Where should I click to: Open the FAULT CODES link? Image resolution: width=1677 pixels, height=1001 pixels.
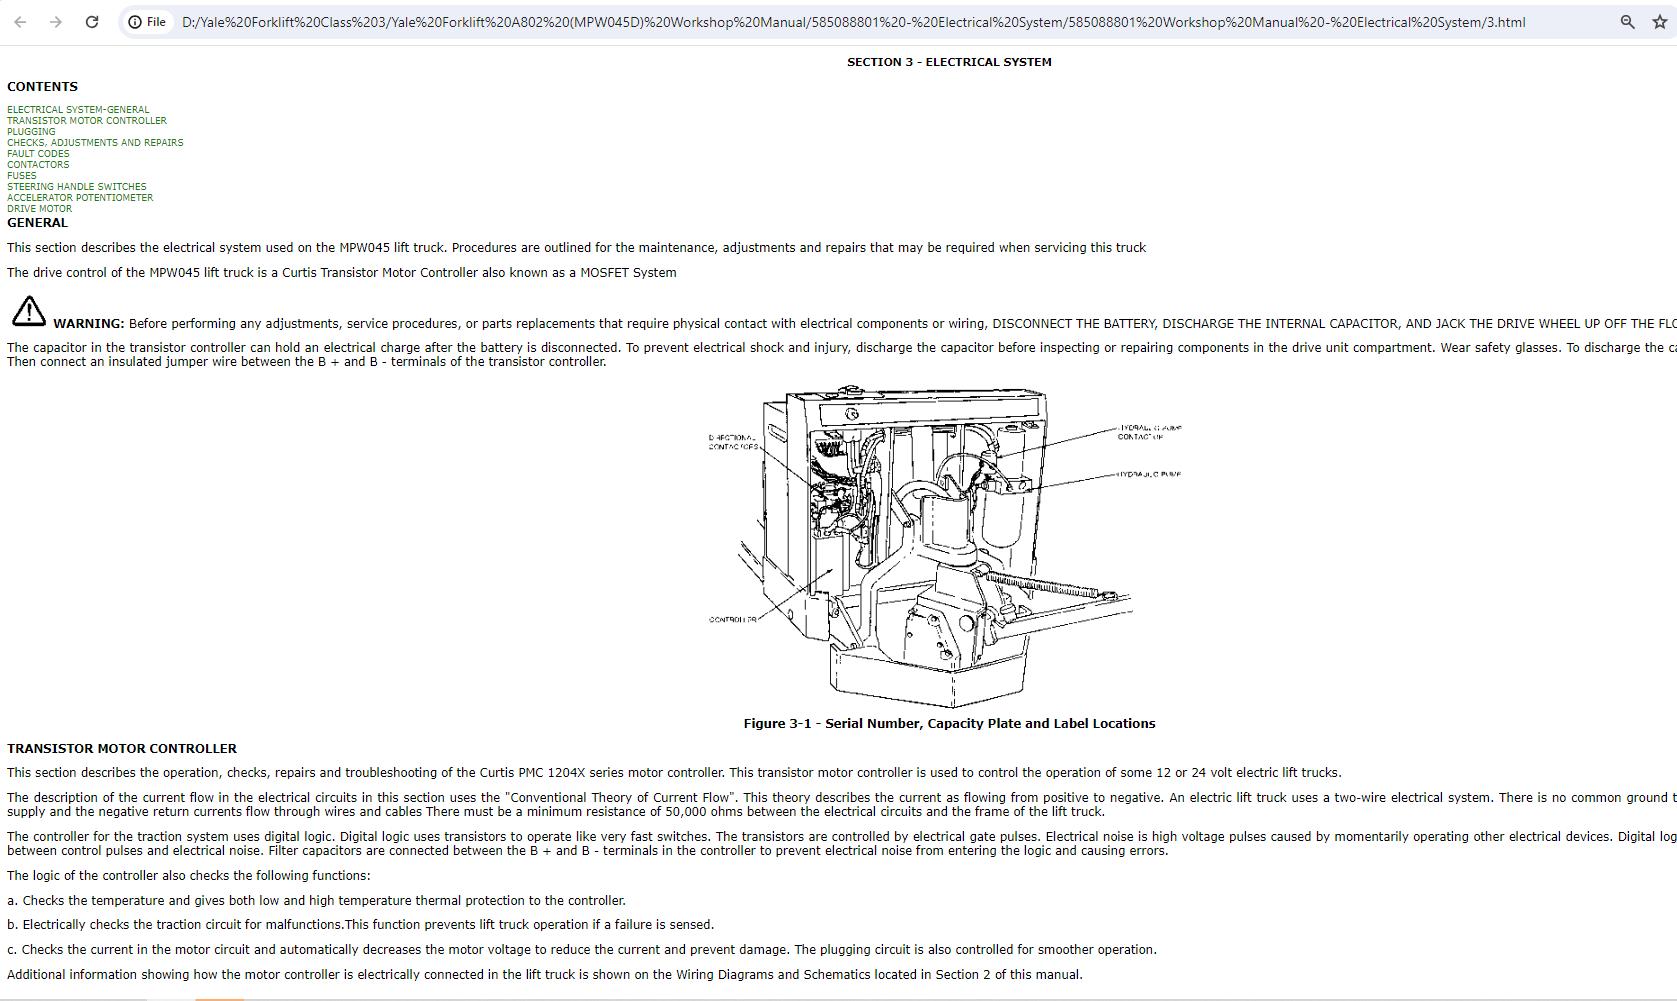(38, 154)
